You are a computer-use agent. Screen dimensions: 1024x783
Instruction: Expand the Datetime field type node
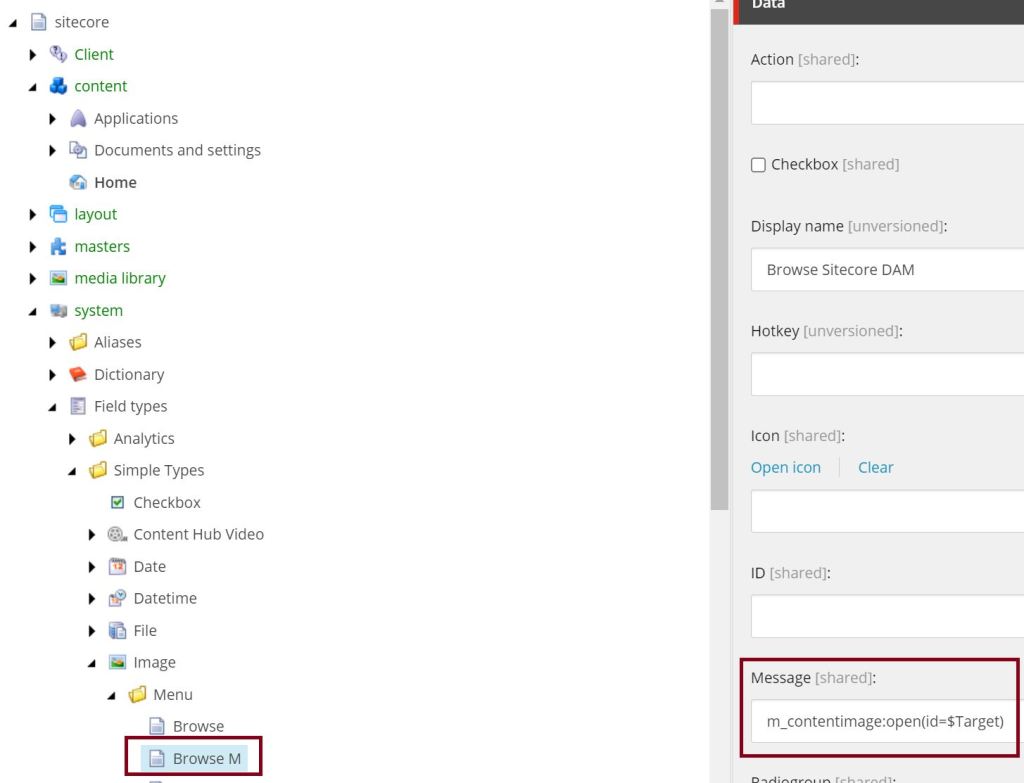[94, 598]
